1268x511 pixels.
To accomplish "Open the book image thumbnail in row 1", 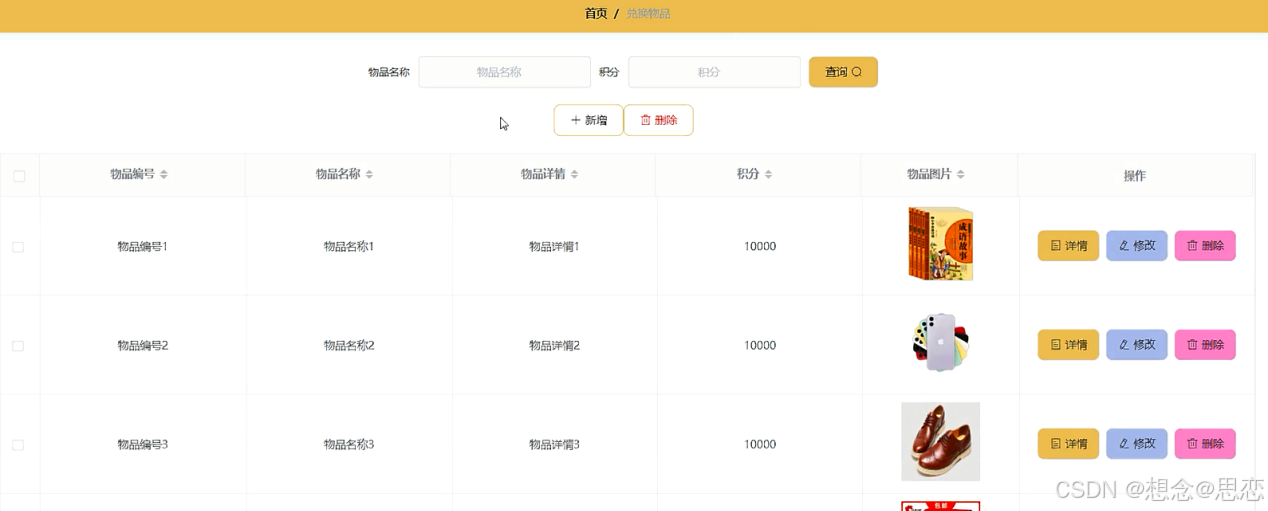I will tap(940, 244).
